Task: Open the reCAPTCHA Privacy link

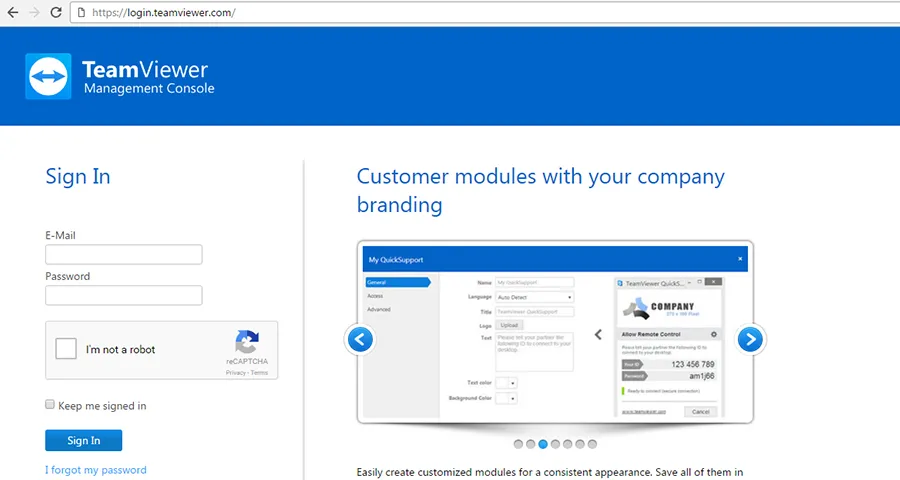Action: click(x=235, y=373)
